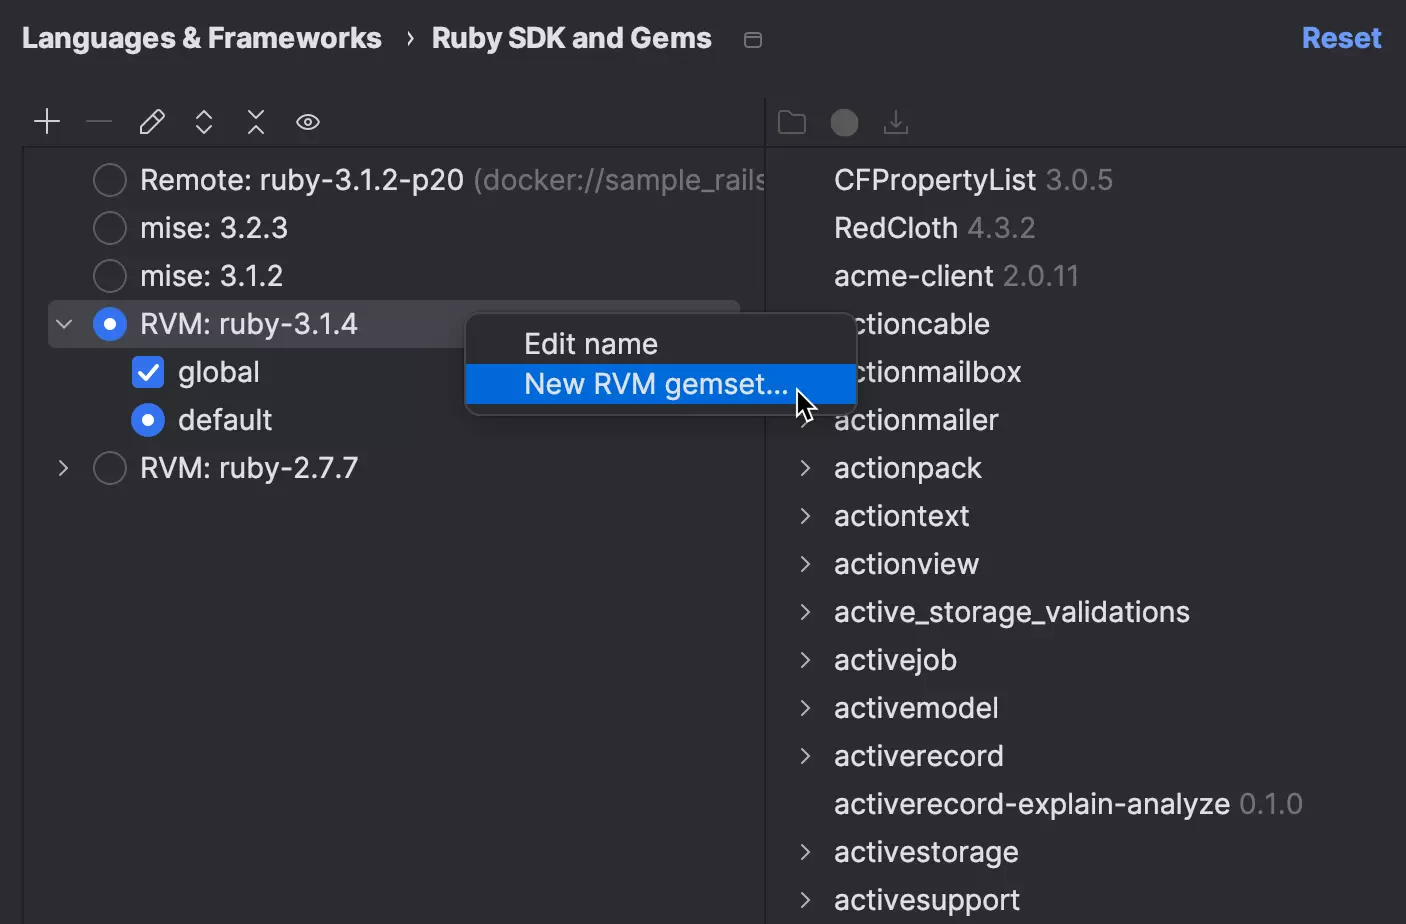Click the add SDK plus icon

[x=47, y=122]
